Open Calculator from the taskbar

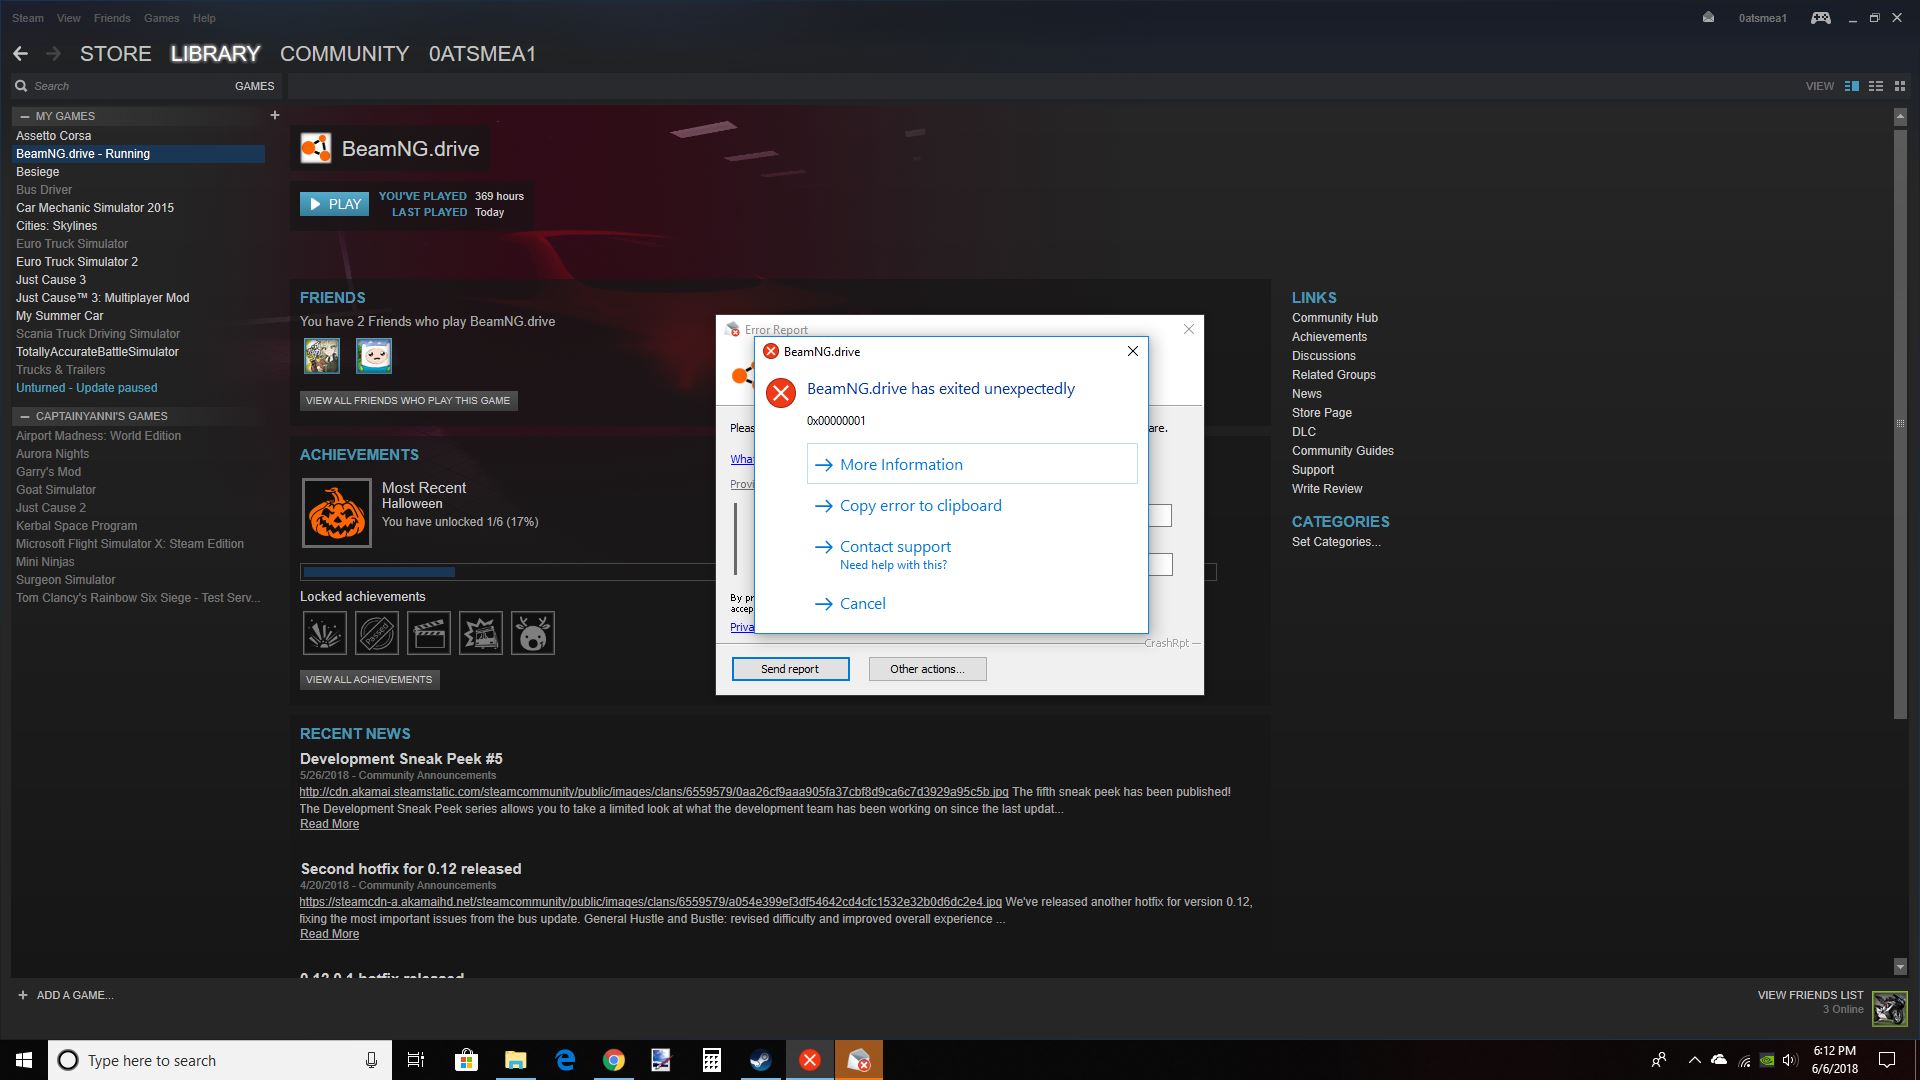click(711, 1060)
